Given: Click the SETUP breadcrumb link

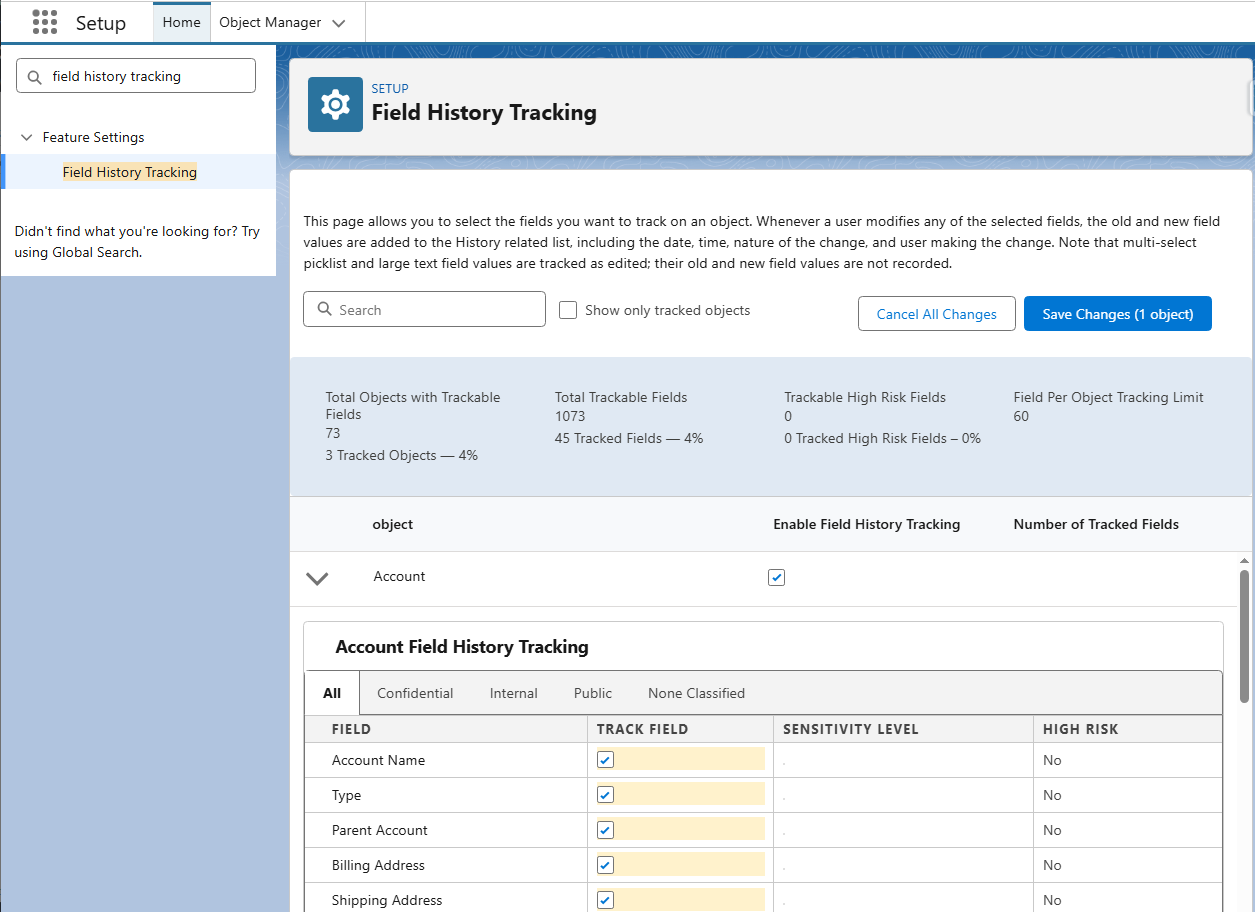Looking at the screenshot, I should point(390,88).
